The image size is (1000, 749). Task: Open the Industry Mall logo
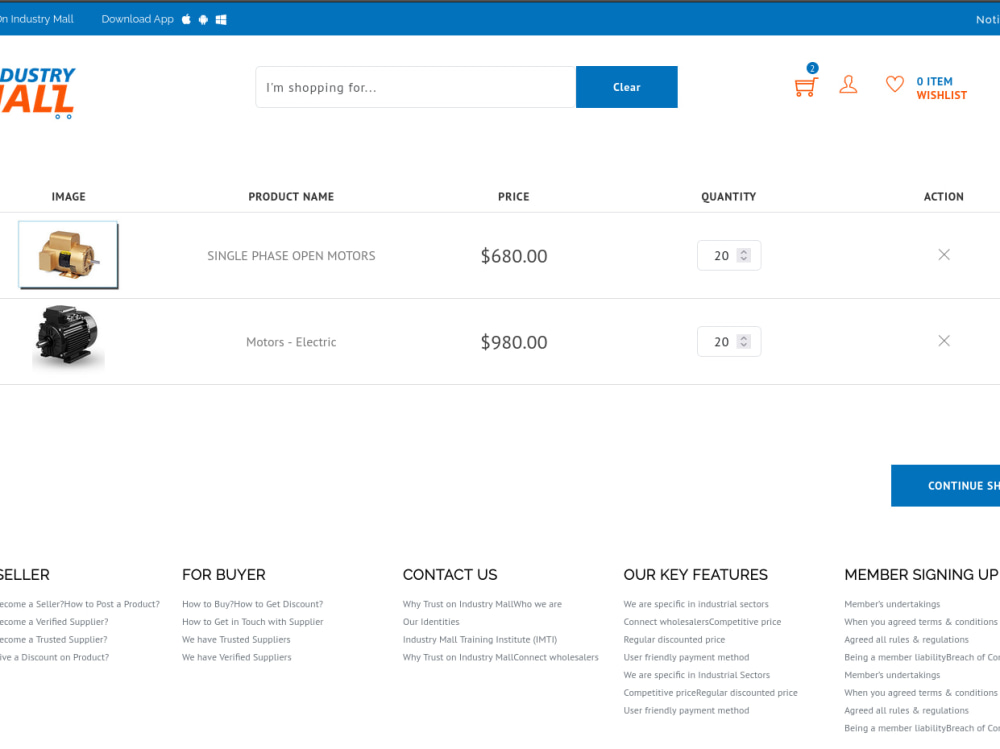pyautogui.click(x=37, y=93)
